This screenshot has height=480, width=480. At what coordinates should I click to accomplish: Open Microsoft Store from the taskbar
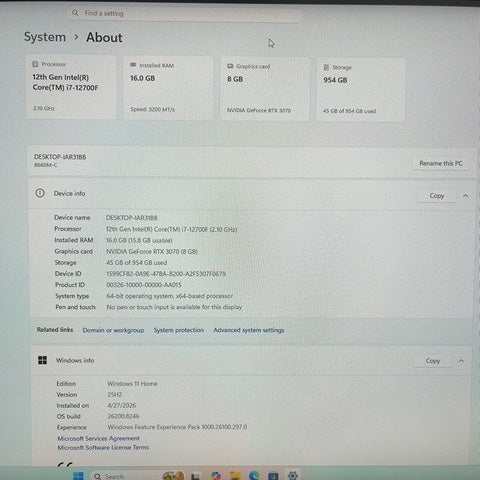coord(273,476)
